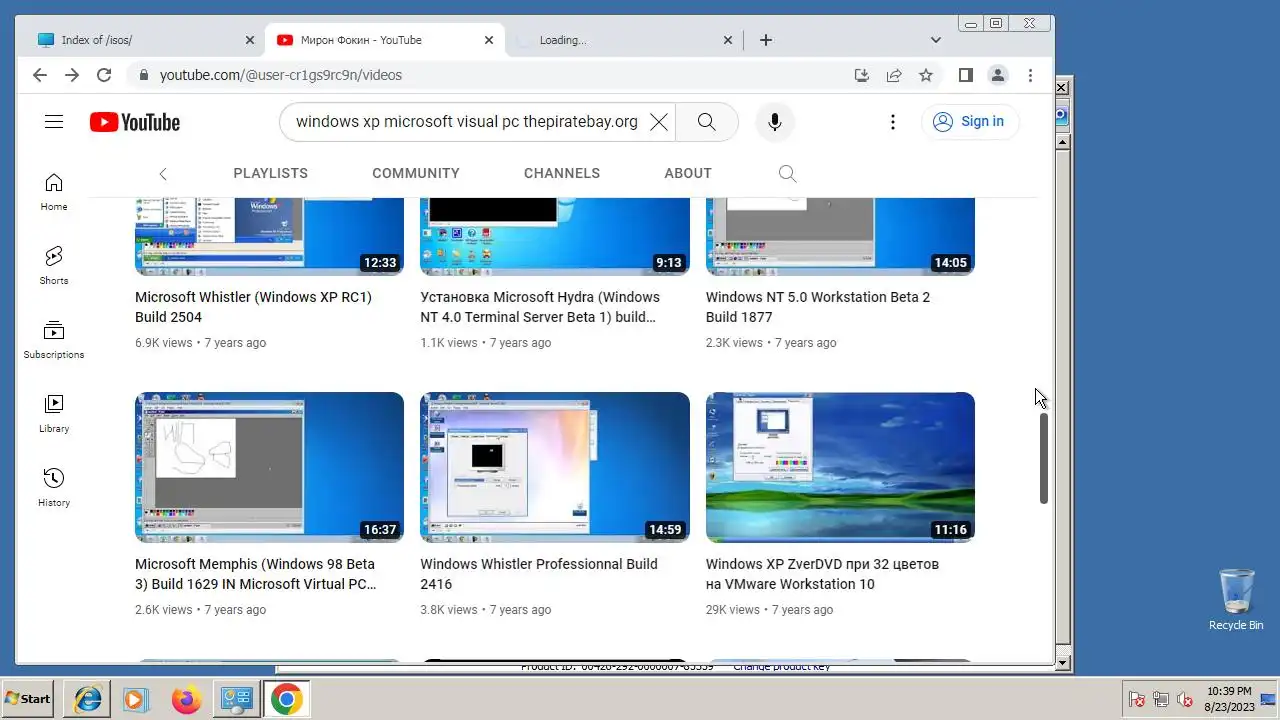Open the YouTube hamburger guide menu
Viewport: 1280px width, 720px height.
pos(54,122)
